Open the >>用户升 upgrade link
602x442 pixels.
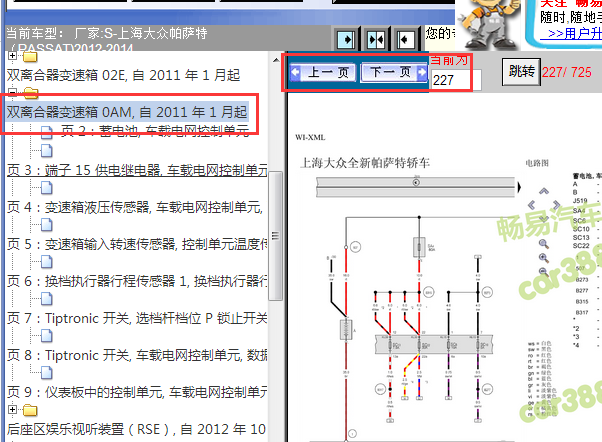click(571, 34)
